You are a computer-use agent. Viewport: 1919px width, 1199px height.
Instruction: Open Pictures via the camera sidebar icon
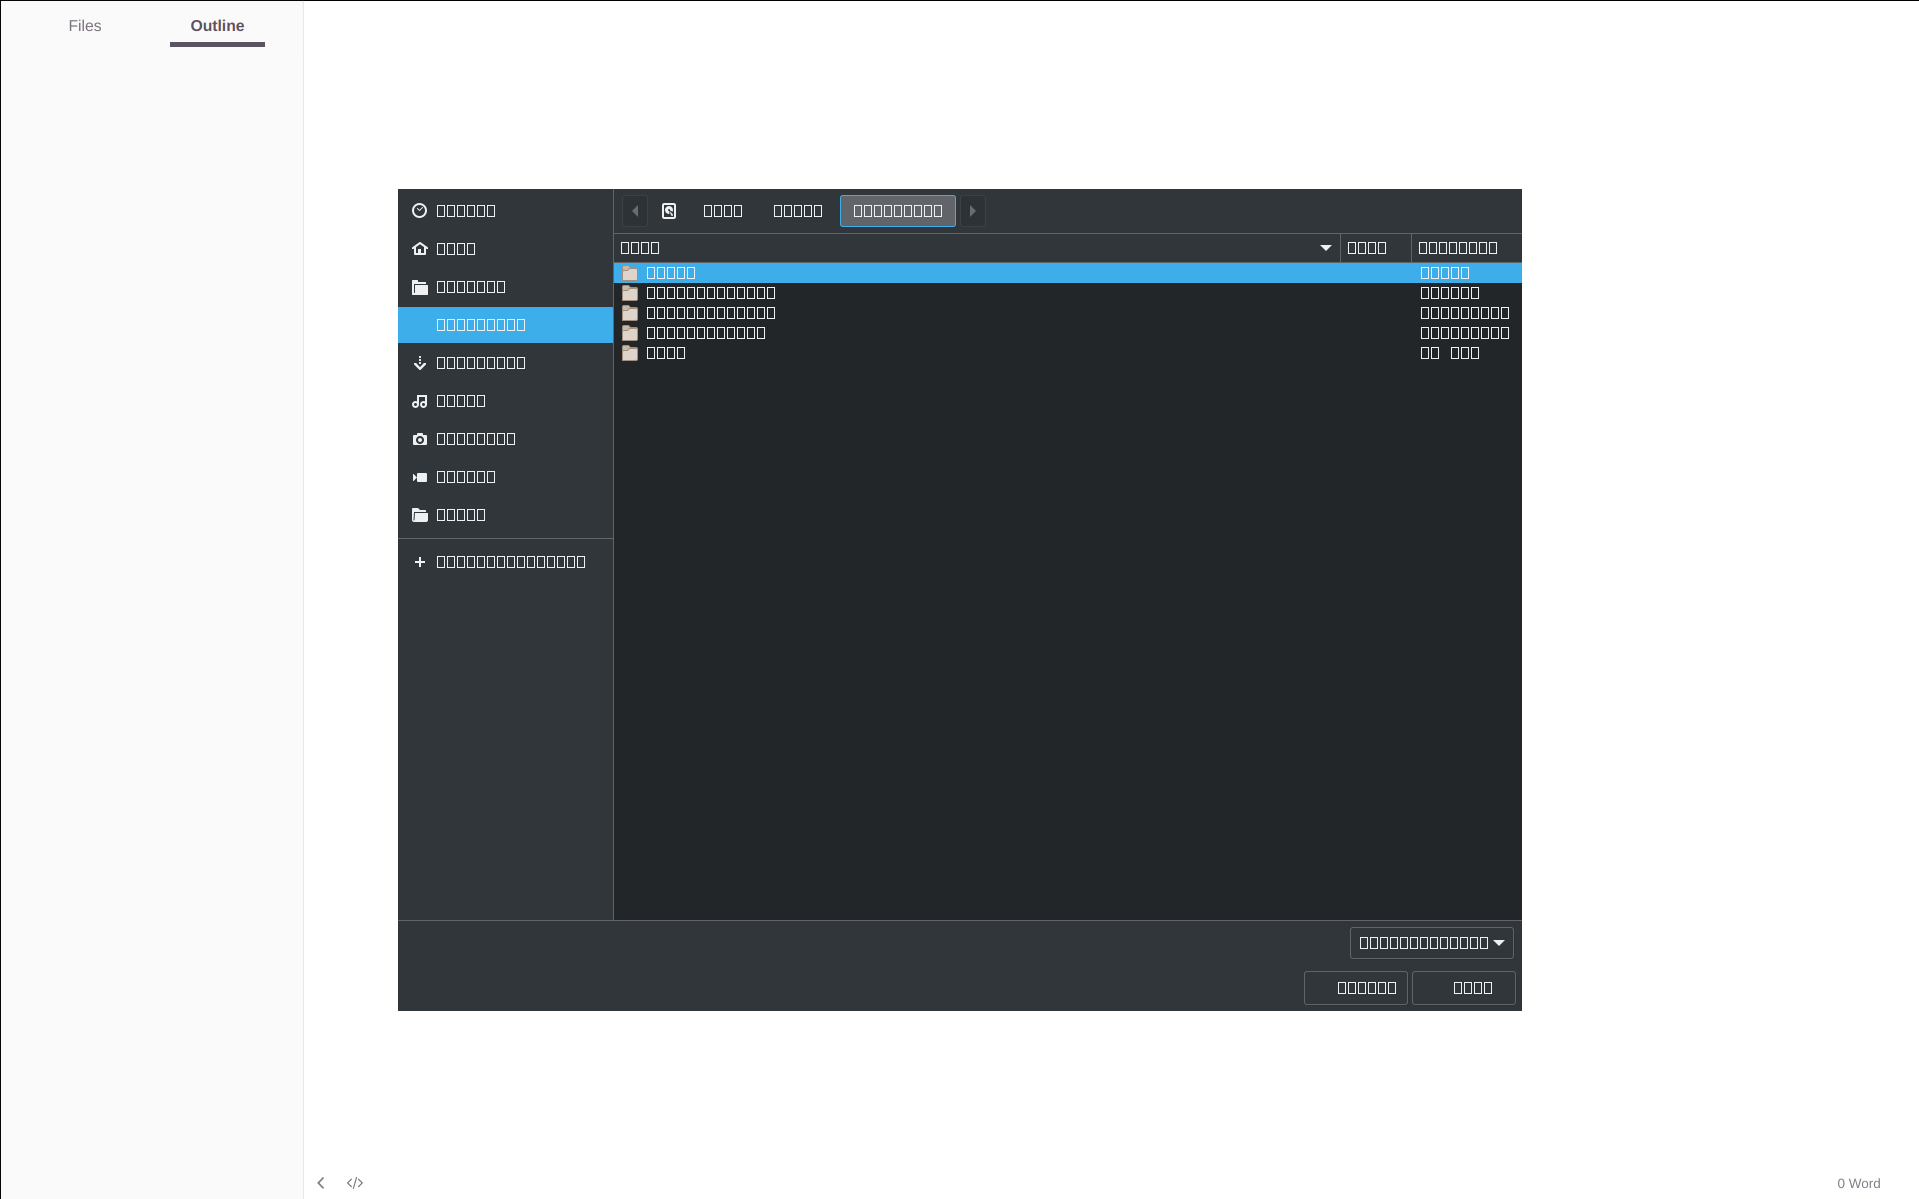[x=420, y=438]
